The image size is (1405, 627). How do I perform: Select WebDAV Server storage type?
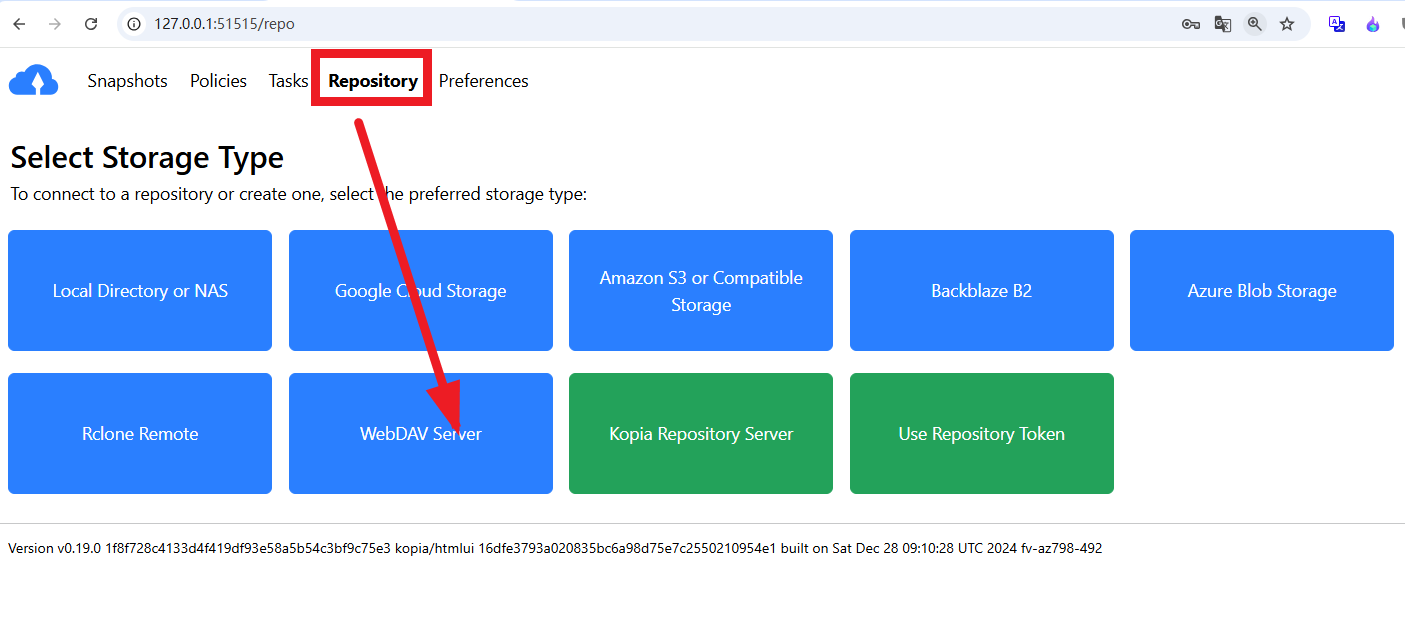point(421,434)
